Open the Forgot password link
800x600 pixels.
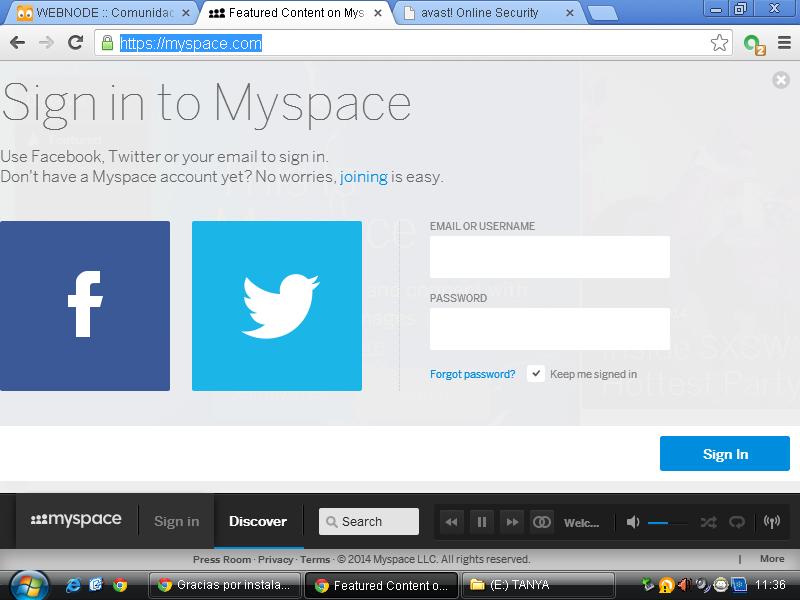pyautogui.click(x=472, y=374)
